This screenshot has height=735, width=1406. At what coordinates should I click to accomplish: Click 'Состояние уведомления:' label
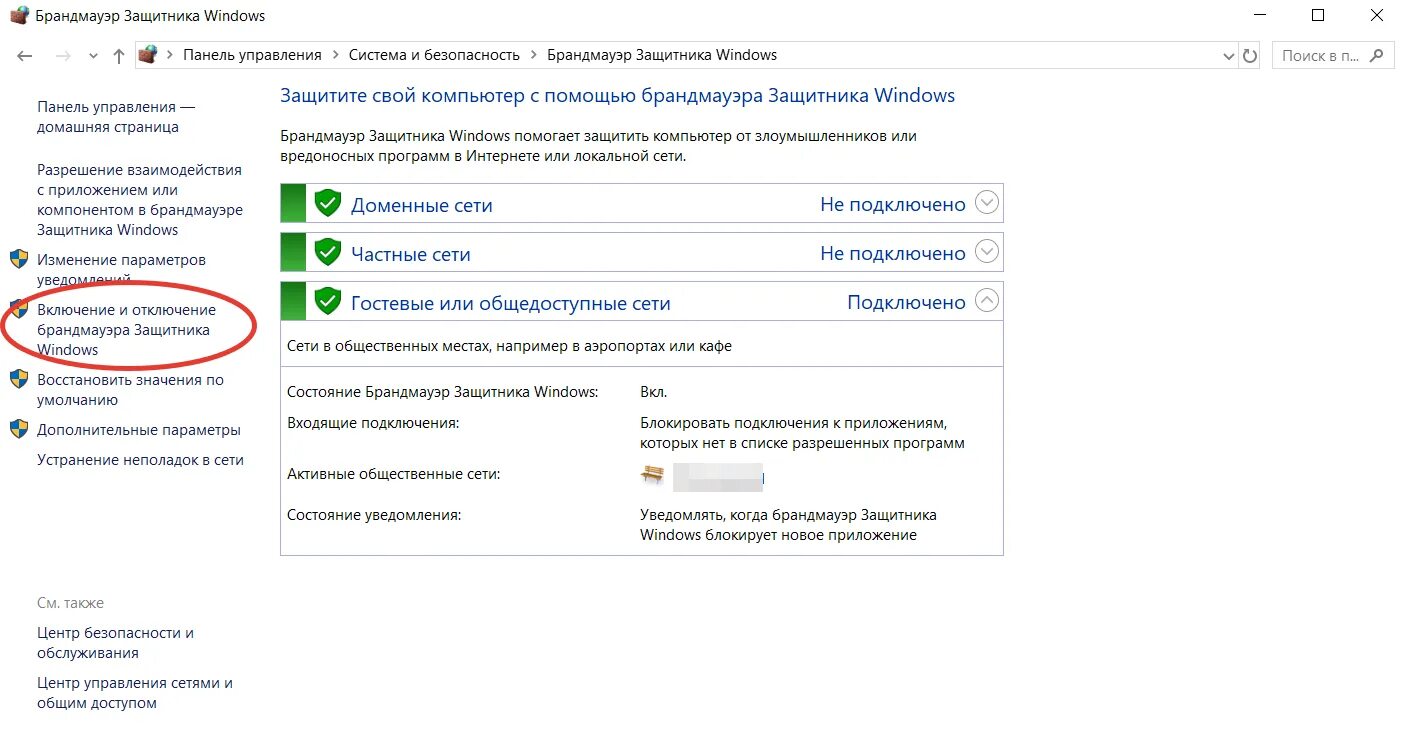click(x=374, y=515)
